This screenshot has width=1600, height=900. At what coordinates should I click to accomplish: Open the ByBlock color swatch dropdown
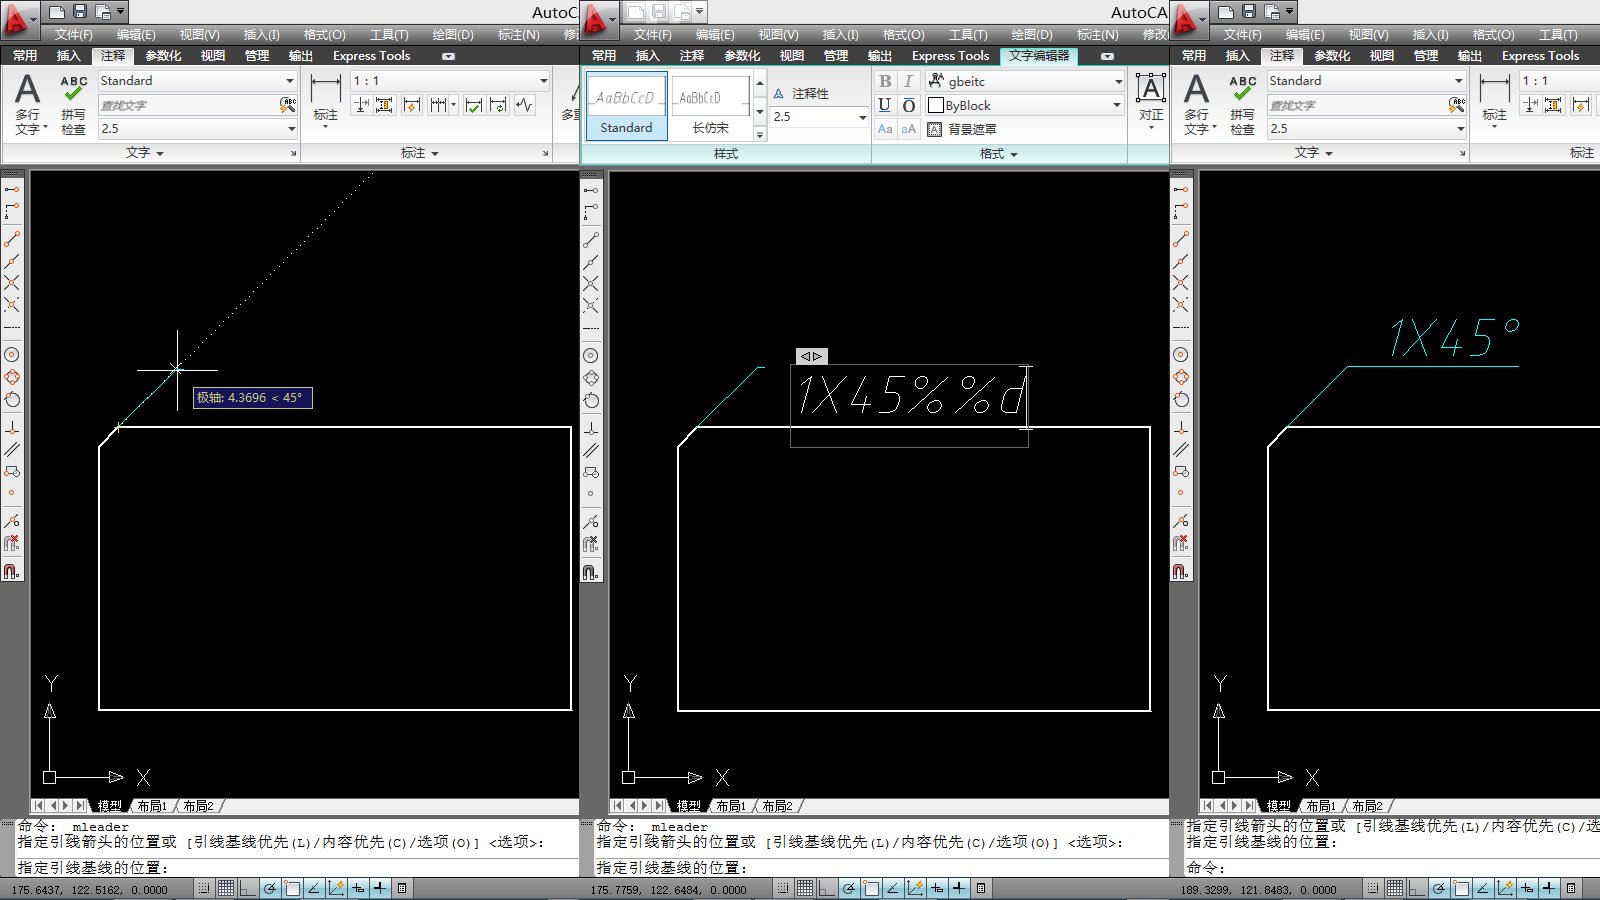pos(1115,105)
